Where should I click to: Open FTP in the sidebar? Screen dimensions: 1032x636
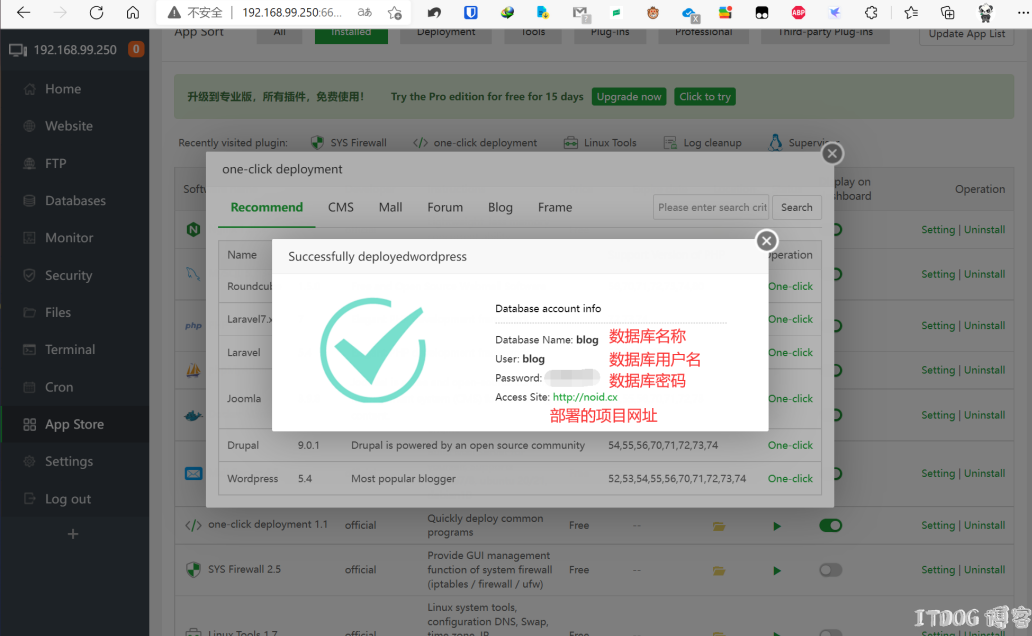pyautogui.click(x=55, y=163)
